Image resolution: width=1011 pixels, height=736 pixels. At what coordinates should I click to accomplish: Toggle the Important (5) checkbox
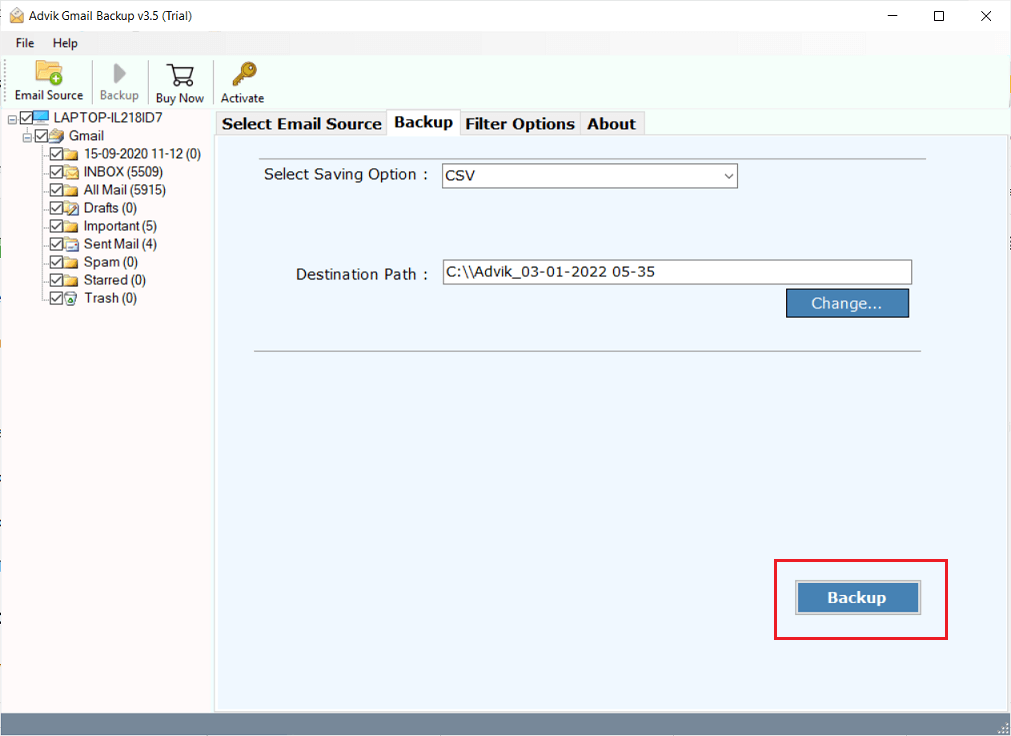point(56,226)
